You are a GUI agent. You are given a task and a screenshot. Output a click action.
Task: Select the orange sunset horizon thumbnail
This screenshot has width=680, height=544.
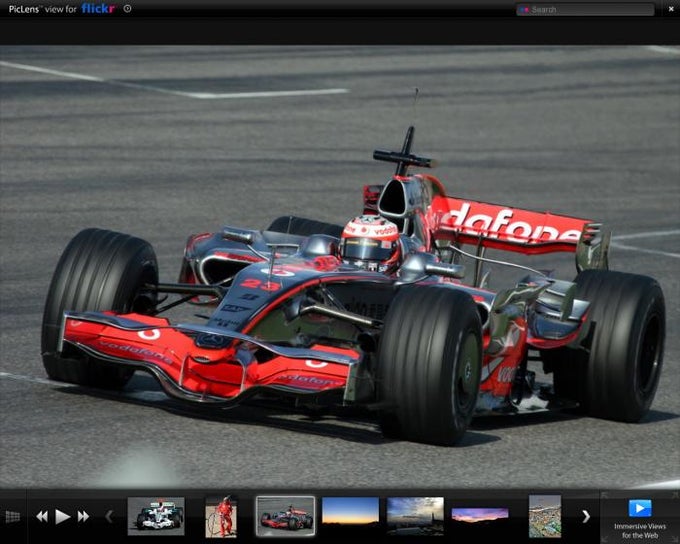pos(350,516)
